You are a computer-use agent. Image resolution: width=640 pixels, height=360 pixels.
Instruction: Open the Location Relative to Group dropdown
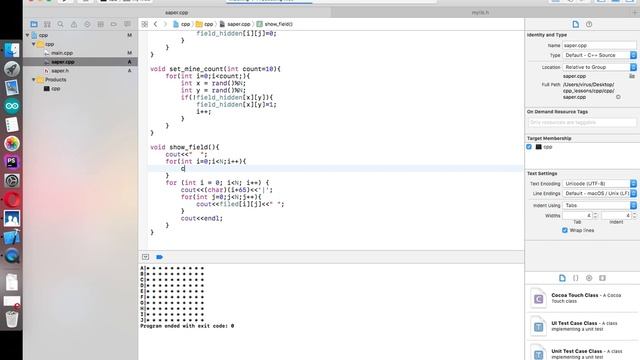[599, 67]
